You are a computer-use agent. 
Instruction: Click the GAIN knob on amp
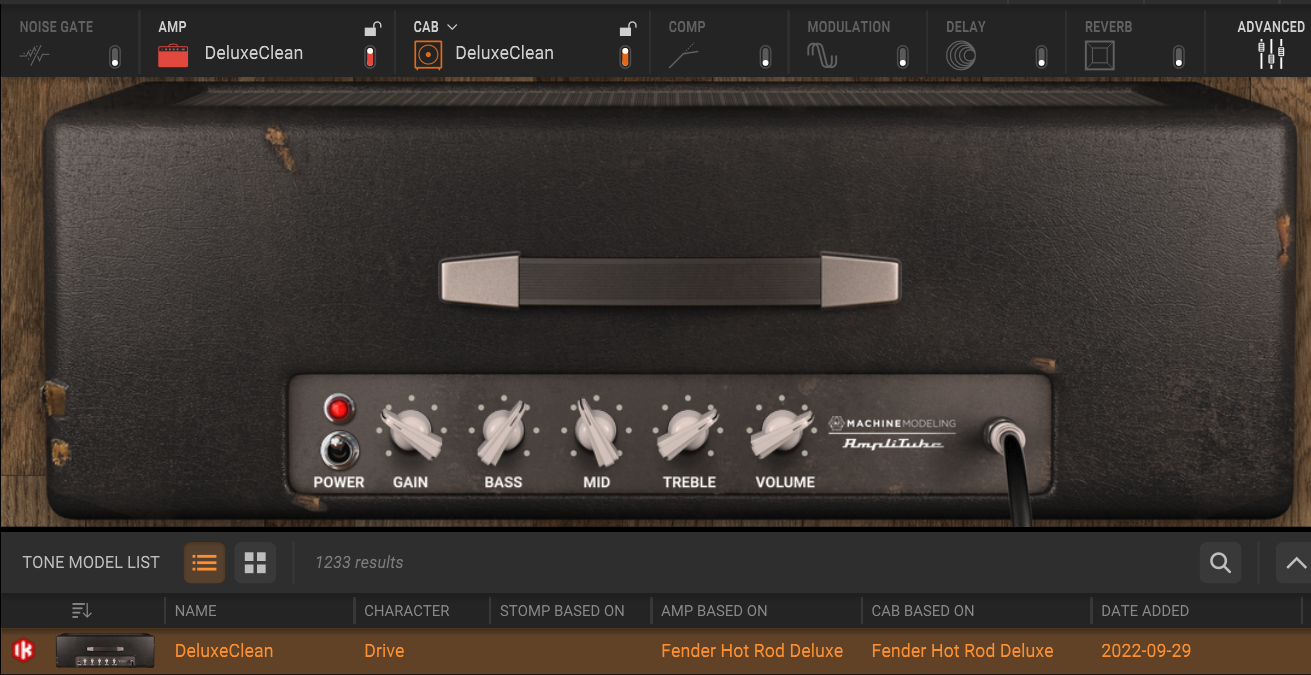pyautogui.click(x=410, y=432)
